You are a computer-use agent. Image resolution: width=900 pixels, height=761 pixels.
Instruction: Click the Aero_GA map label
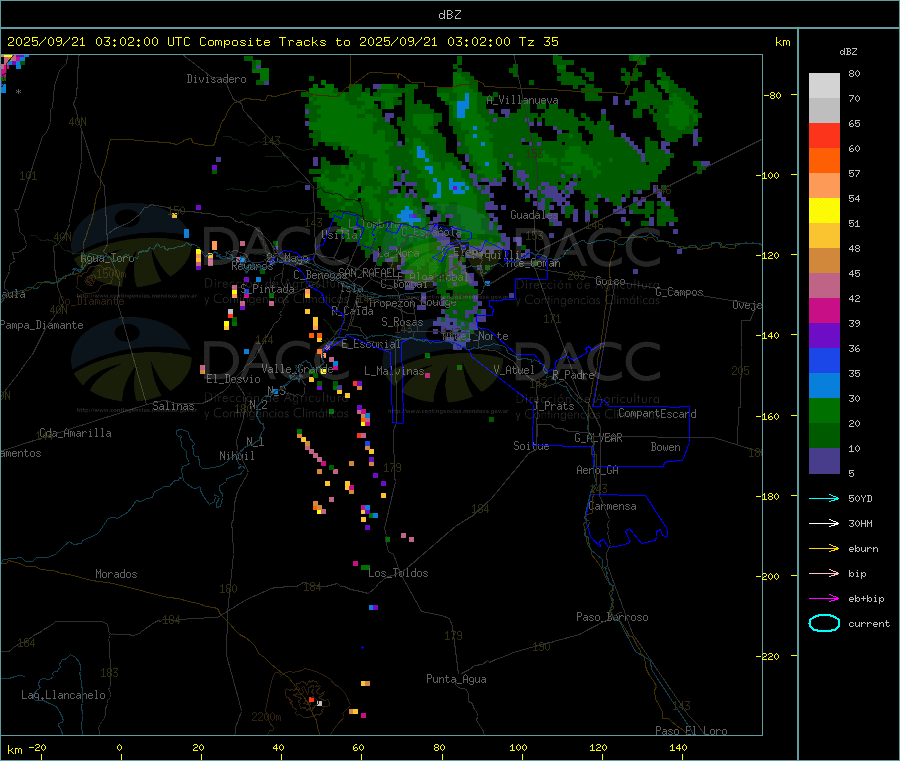click(x=598, y=470)
